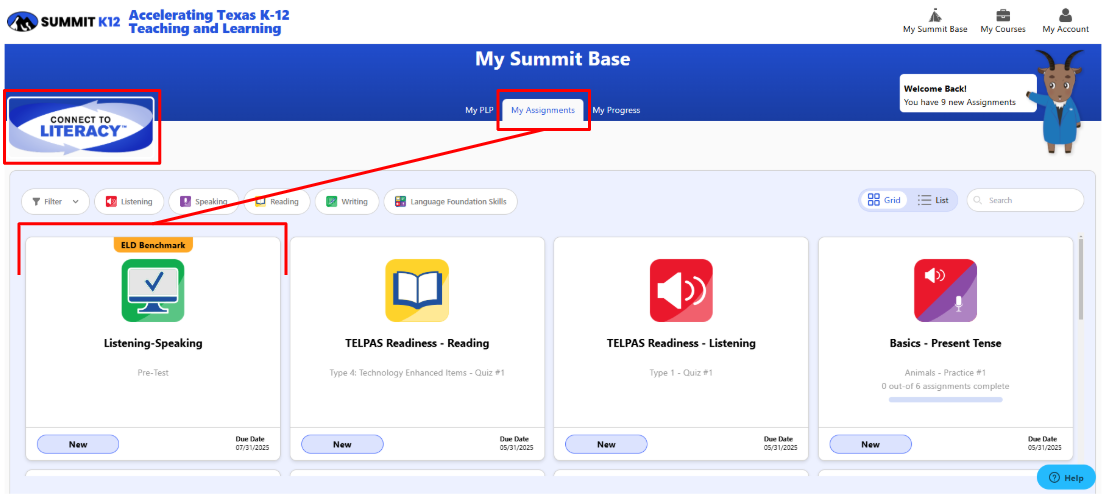This screenshot has width=1105, height=503.
Task: Click the Pre-Test subtitle text
Action: [x=153, y=373]
